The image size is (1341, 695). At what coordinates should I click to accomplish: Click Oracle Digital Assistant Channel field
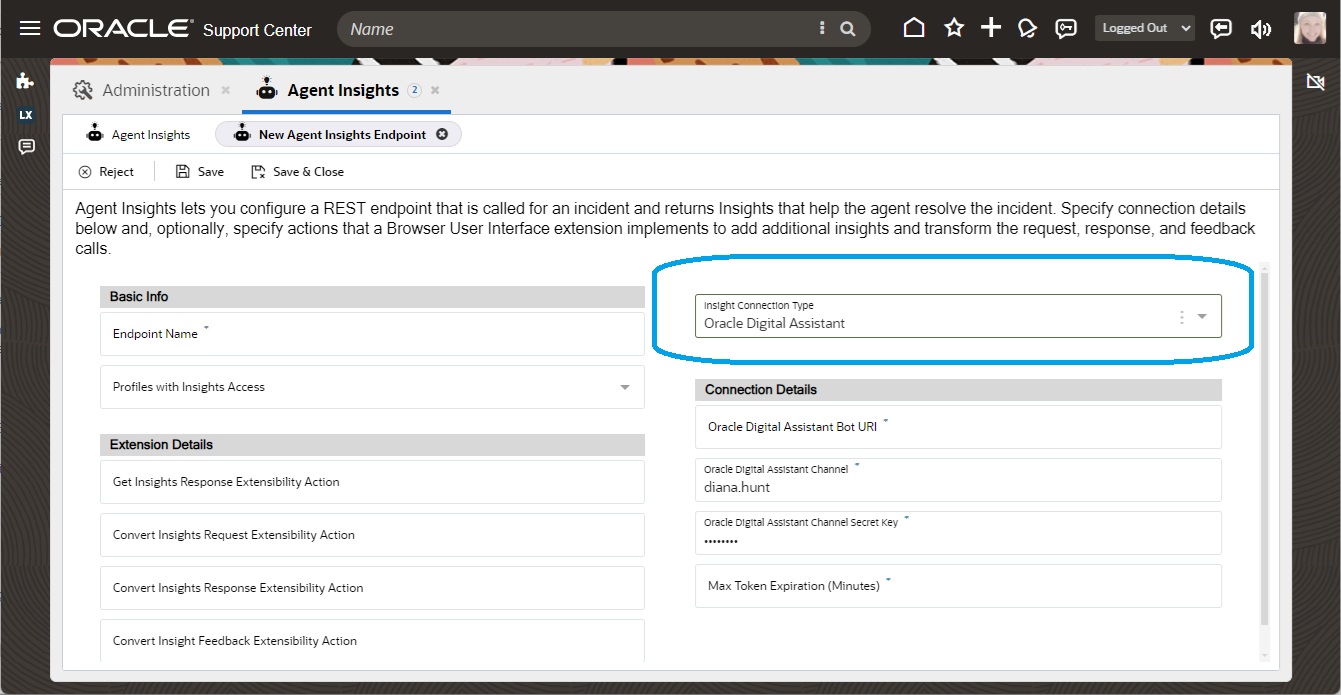[x=958, y=480]
